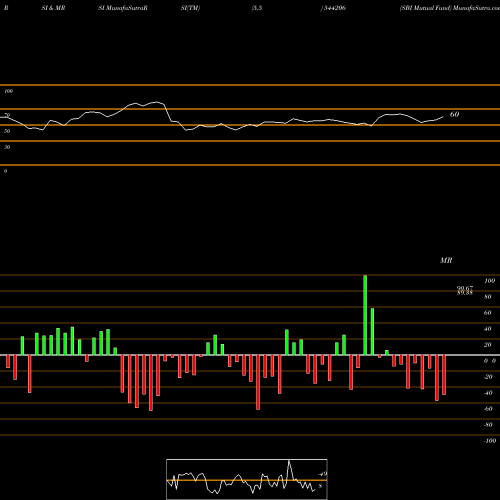Image resolution: width=500 pixels, height=500 pixels.
Task: Click the 'SI MunafaSutraR' header text
Action: 123,8
